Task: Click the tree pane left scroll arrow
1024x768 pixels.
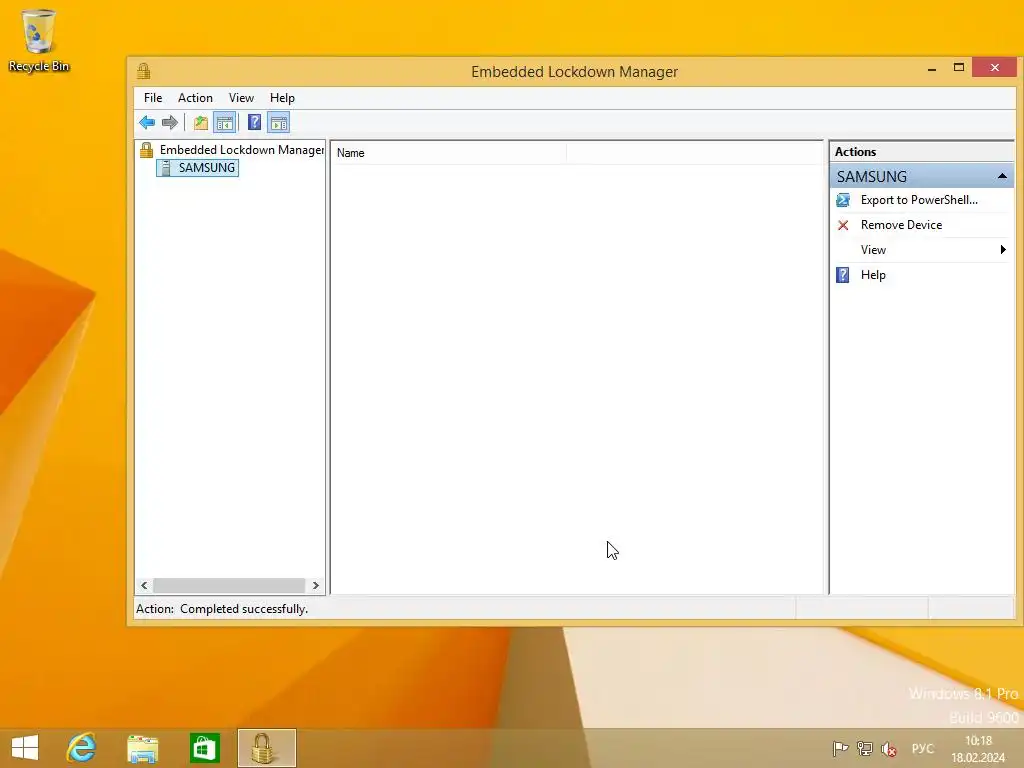Action: pos(144,585)
